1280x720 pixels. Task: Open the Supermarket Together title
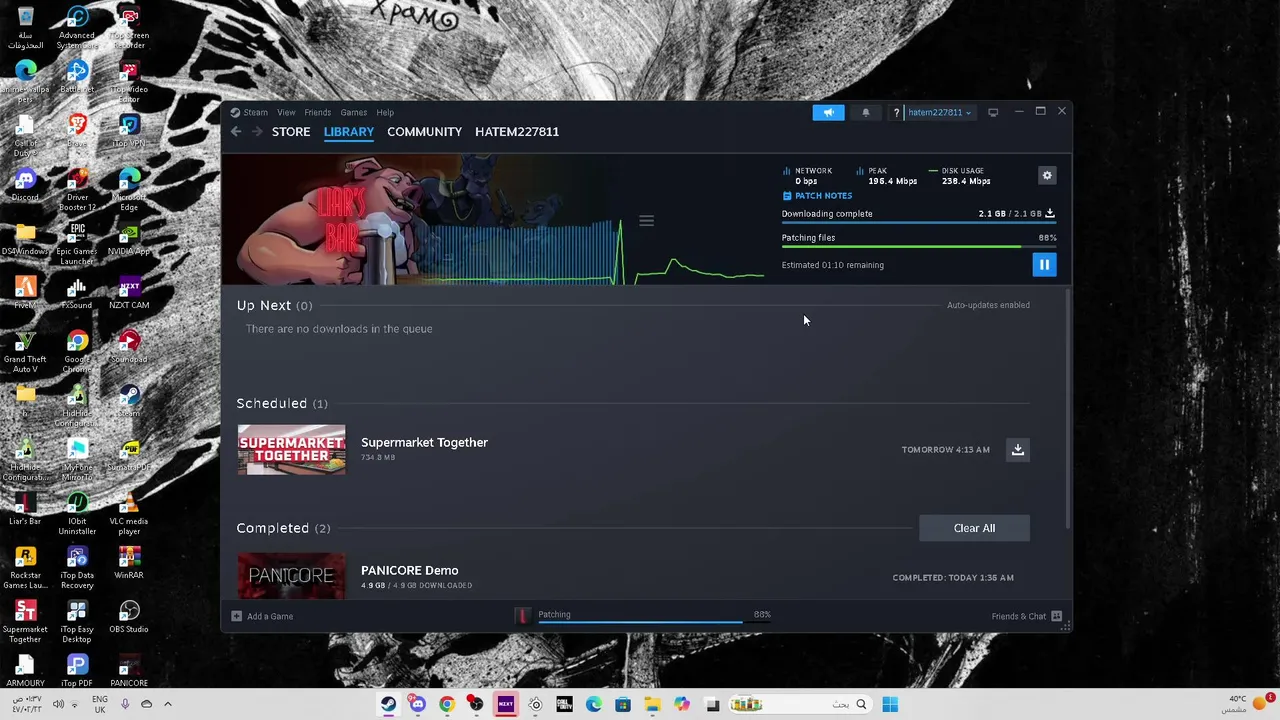coord(424,442)
